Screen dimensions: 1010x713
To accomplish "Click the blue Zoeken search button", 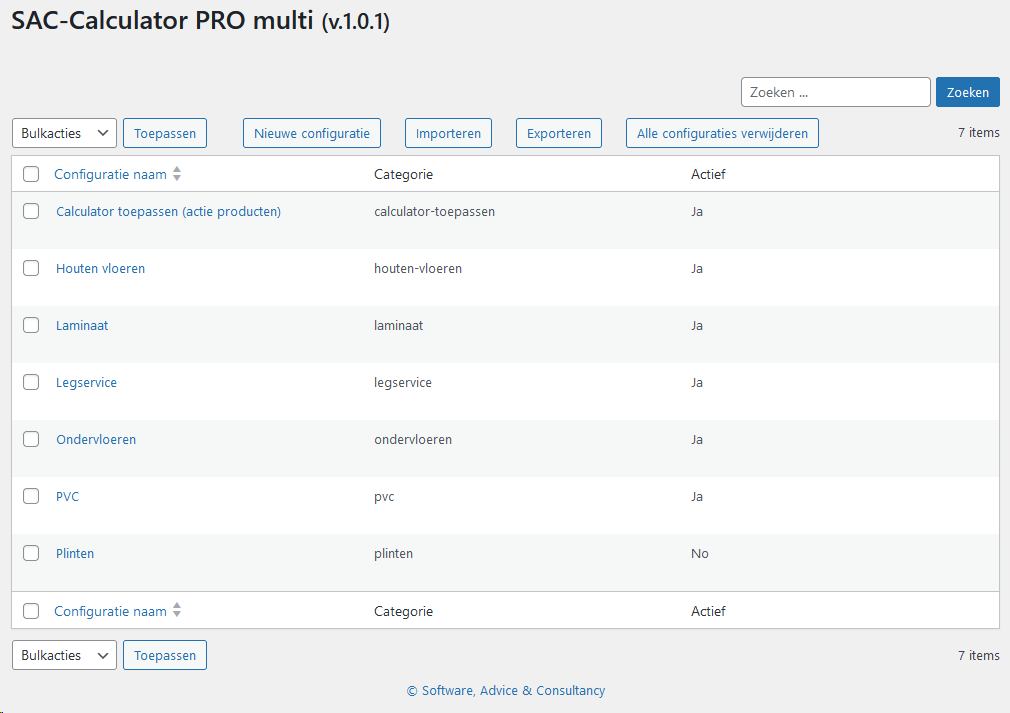I will (x=967, y=92).
